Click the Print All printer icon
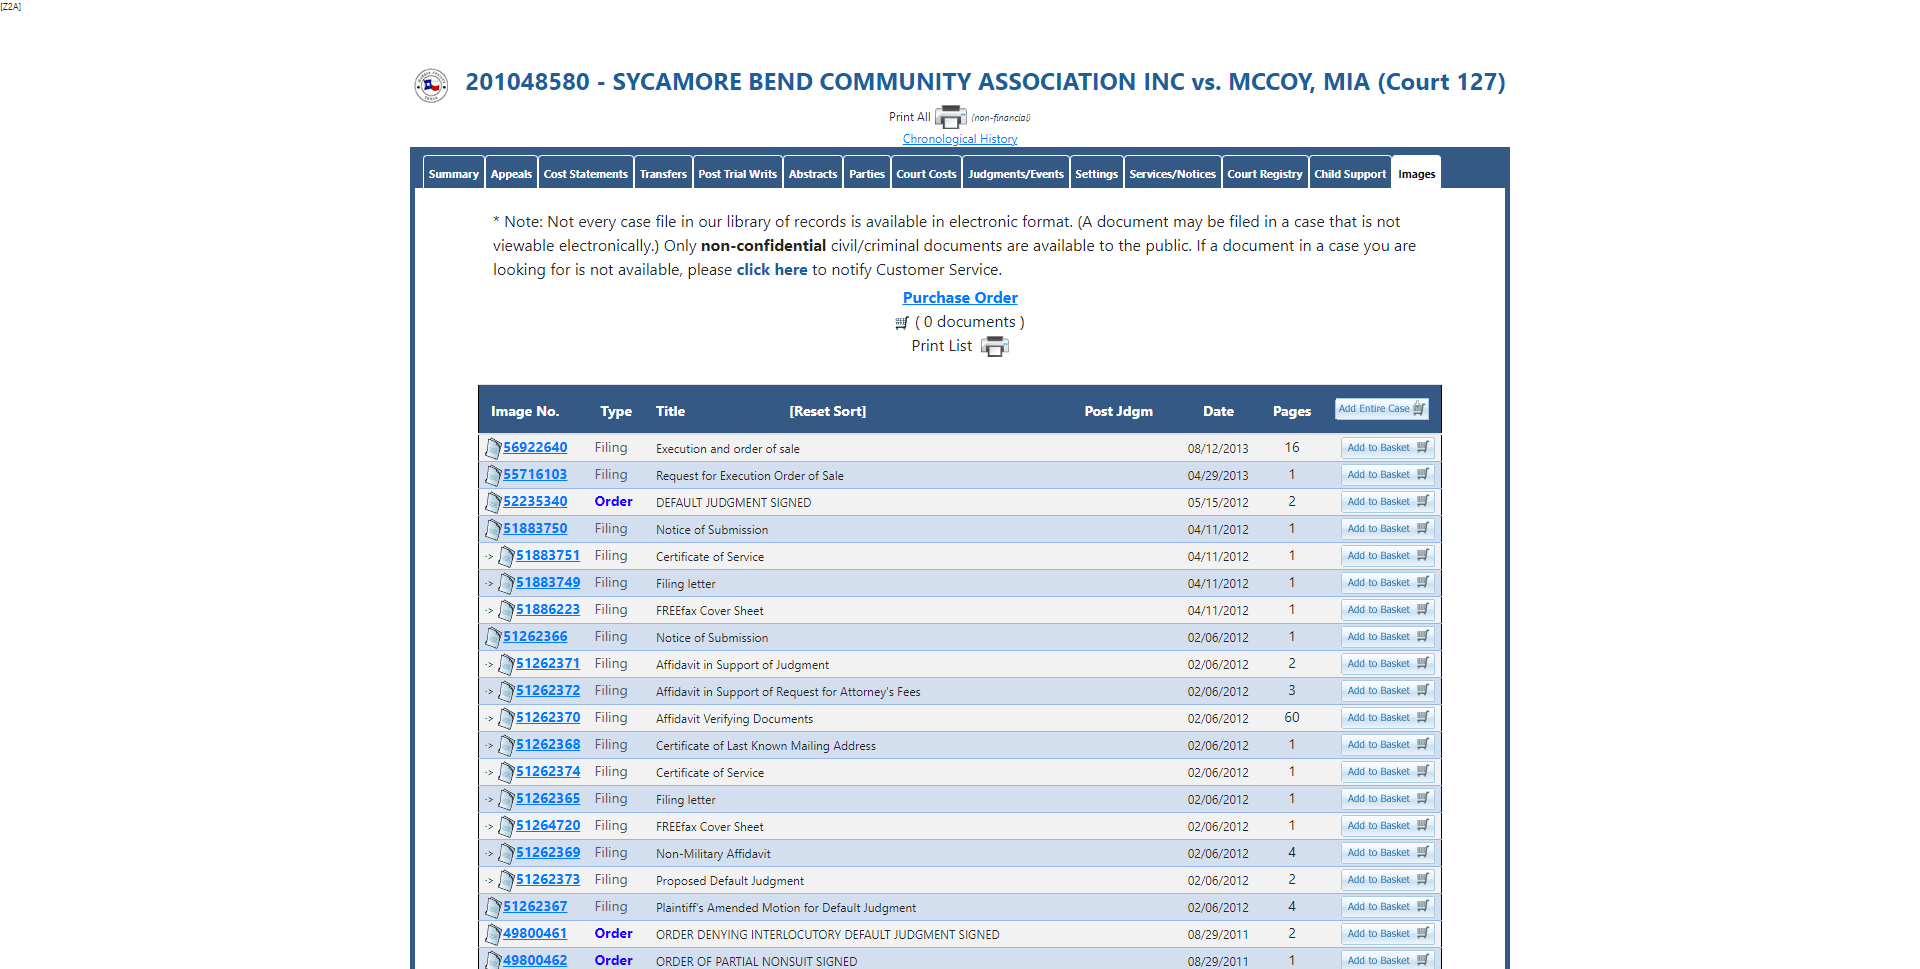 point(950,117)
